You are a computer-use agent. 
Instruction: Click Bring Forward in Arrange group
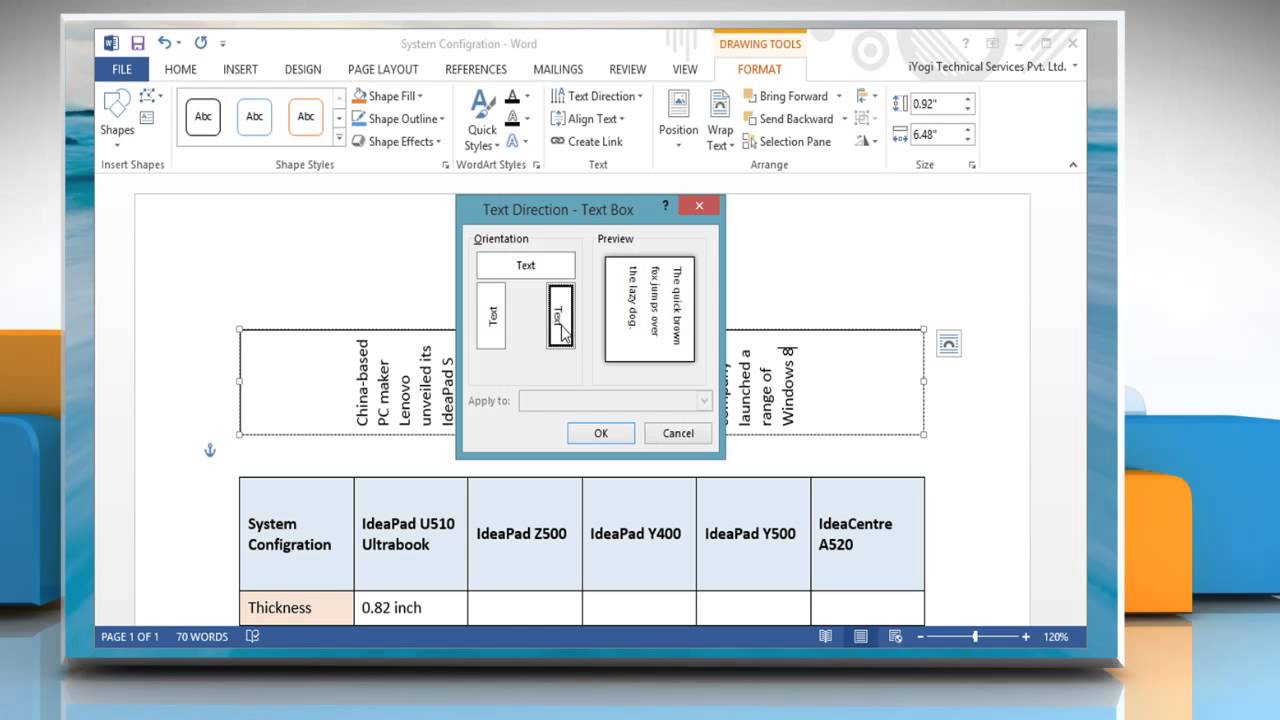(785, 96)
